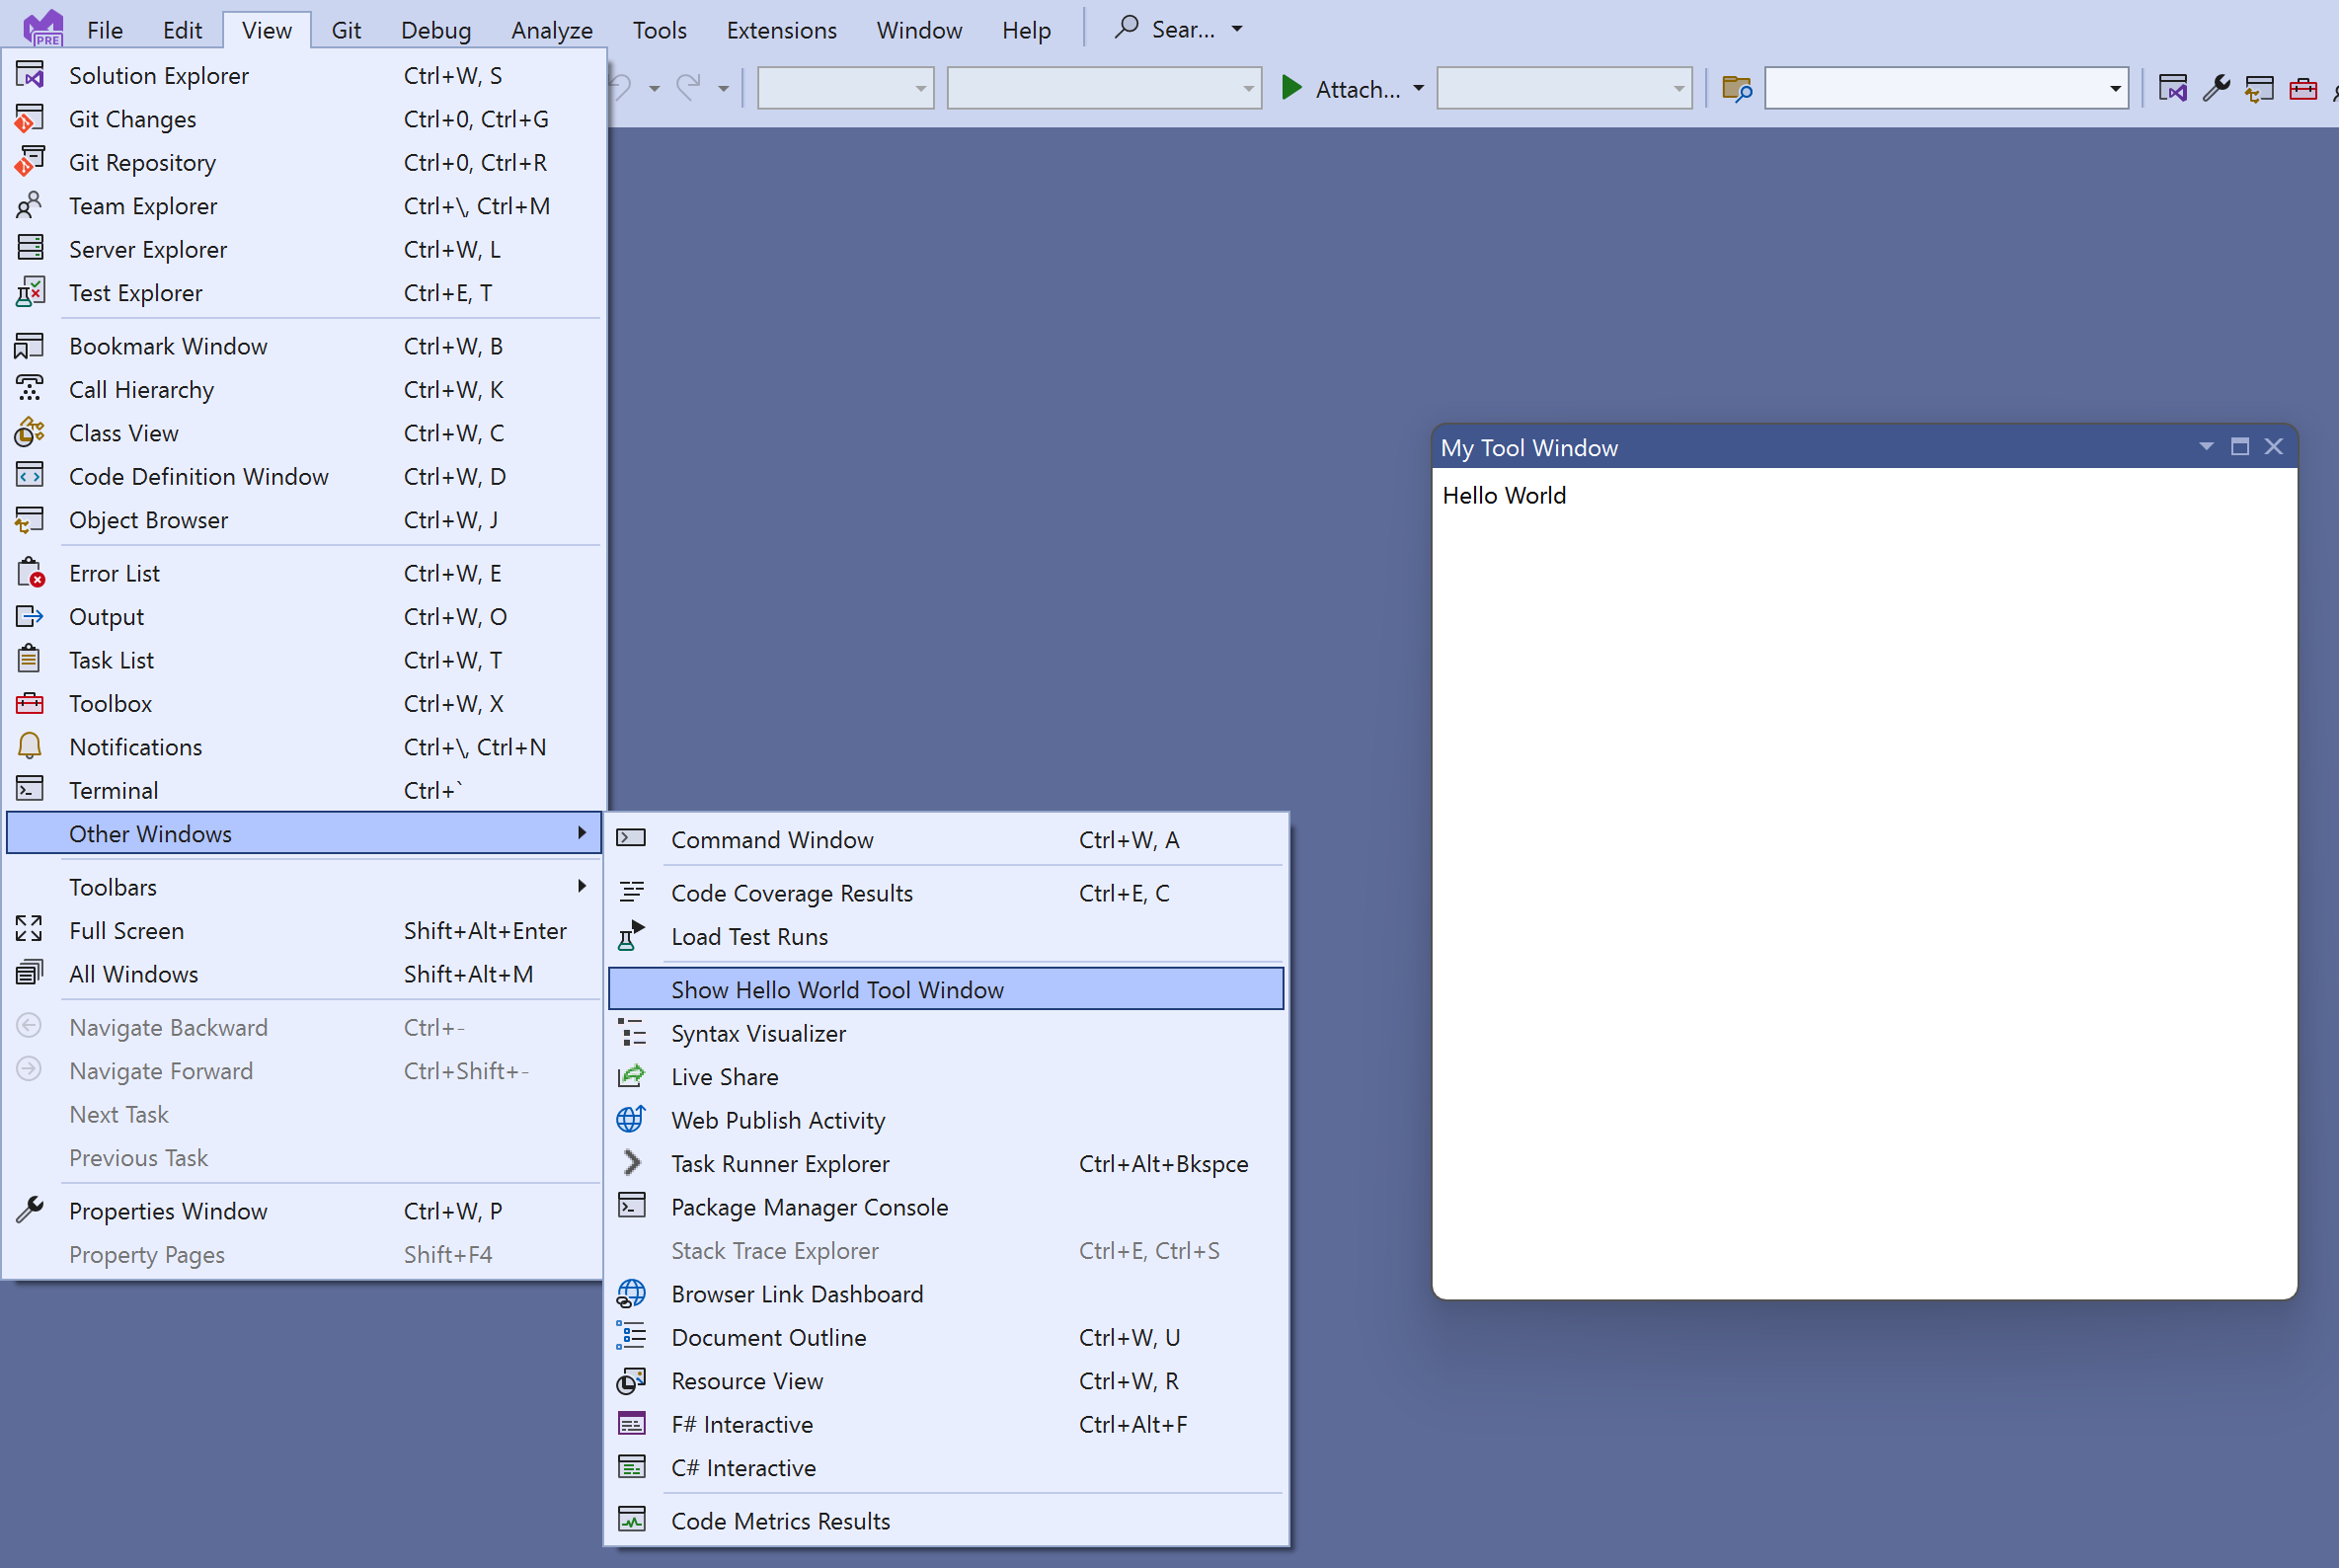This screenshot has height=1568, width=2339.
Task: Open the Toolbox panel
Action: (109, 702)
